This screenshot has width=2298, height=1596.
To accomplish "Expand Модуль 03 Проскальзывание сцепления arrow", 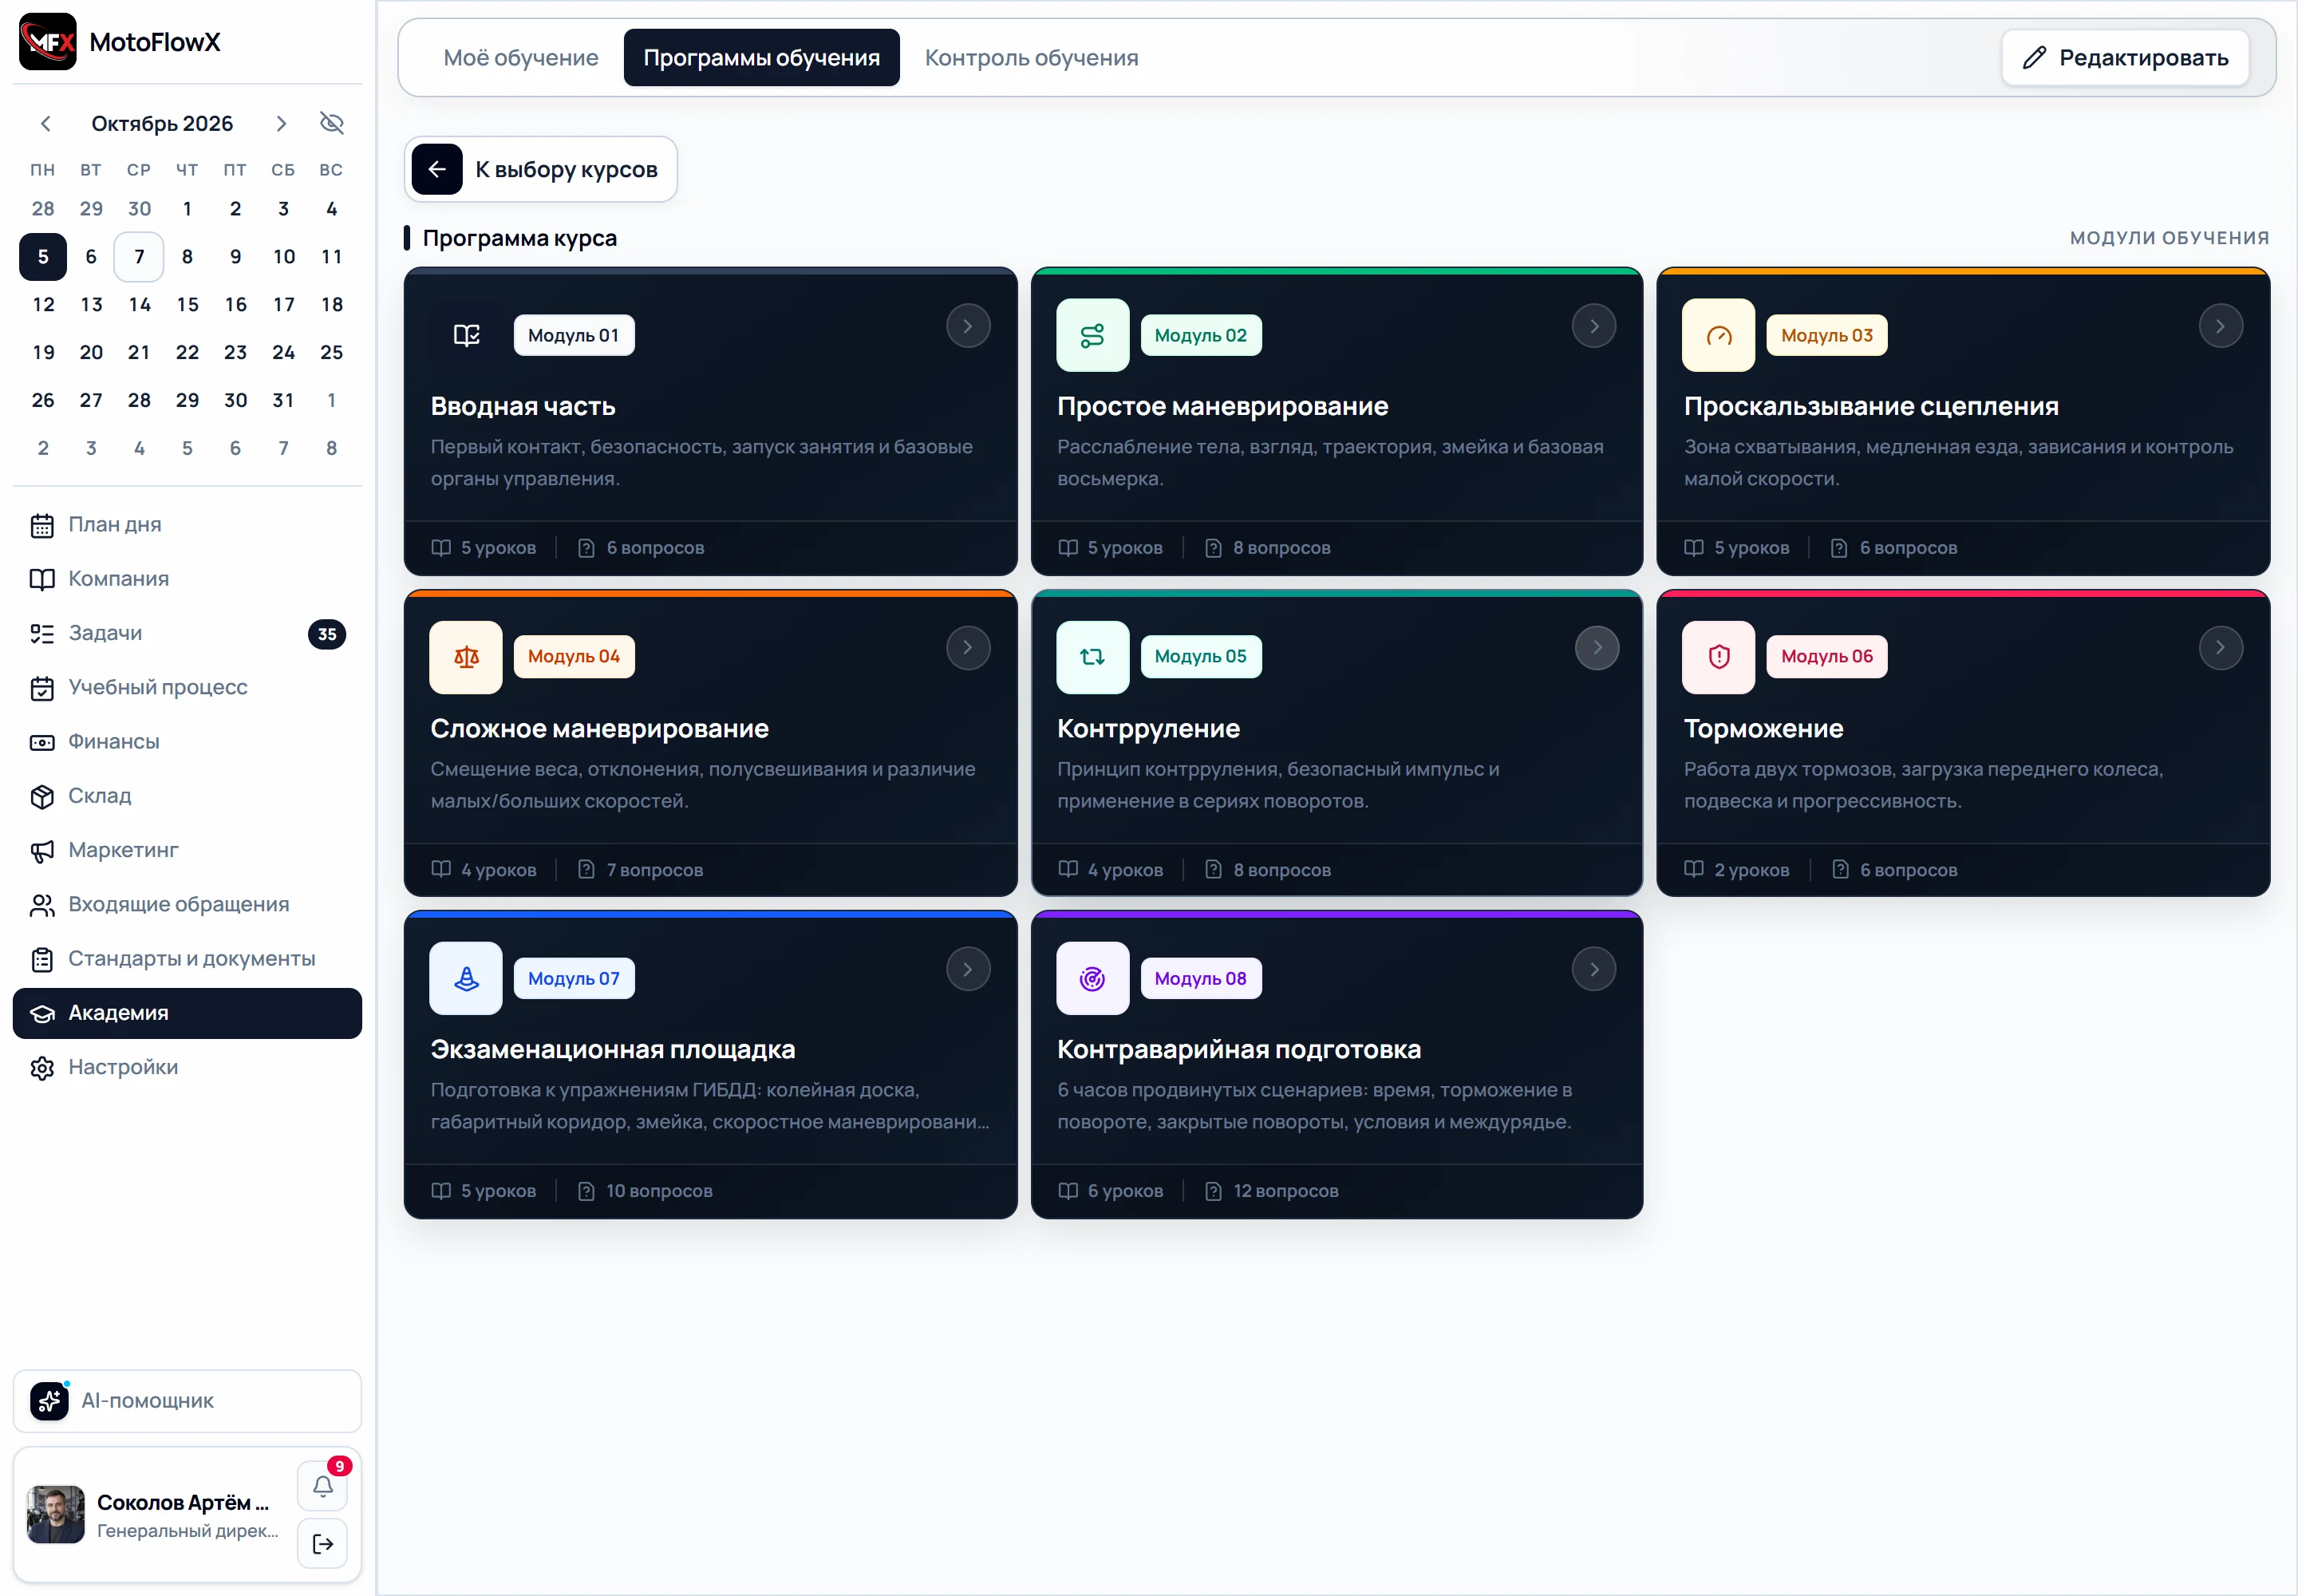I will (x=2220, y=326).
